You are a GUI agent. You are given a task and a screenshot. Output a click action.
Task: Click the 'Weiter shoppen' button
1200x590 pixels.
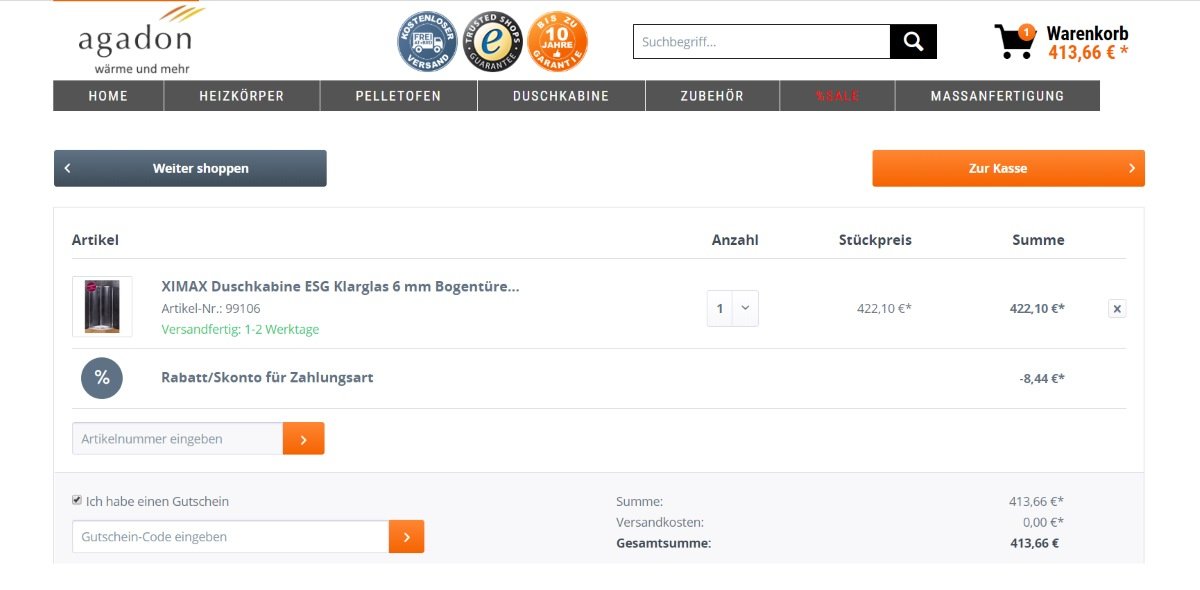(x=190, y=168)
